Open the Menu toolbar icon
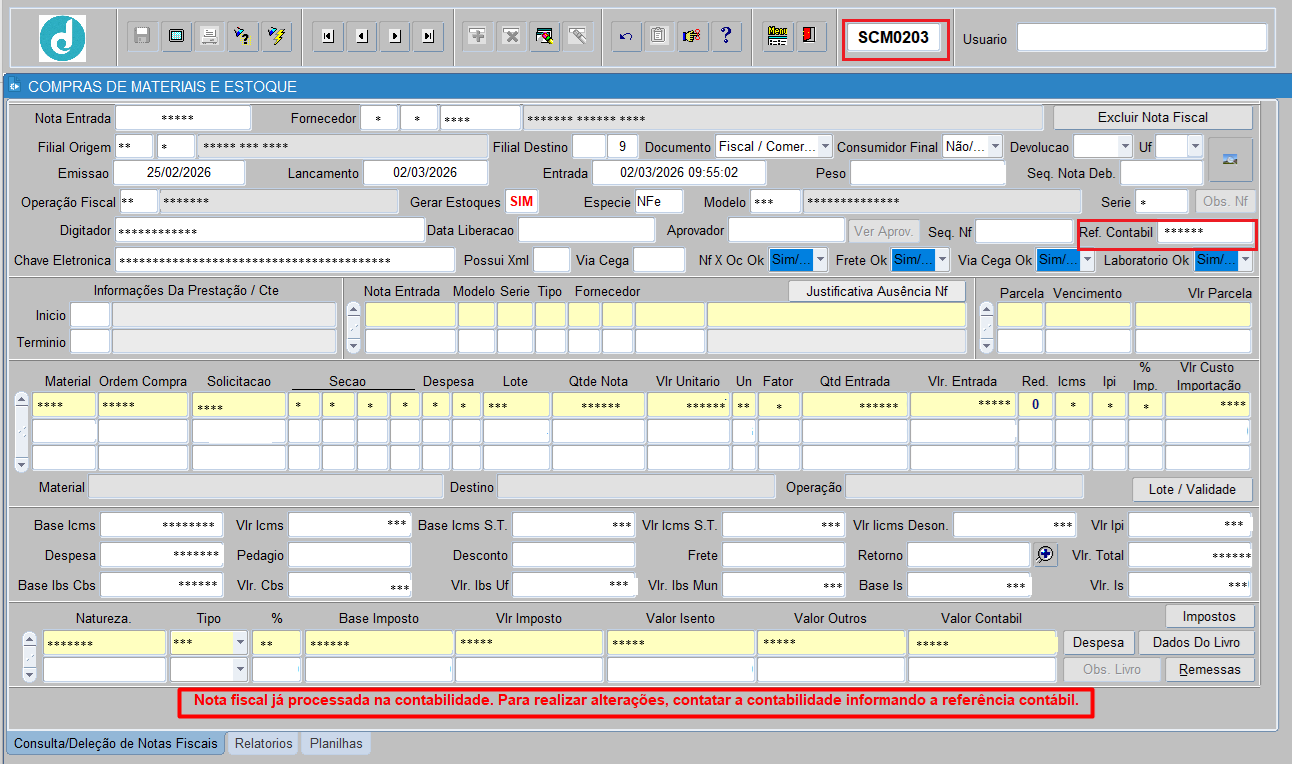 click(x=777, y=36)
